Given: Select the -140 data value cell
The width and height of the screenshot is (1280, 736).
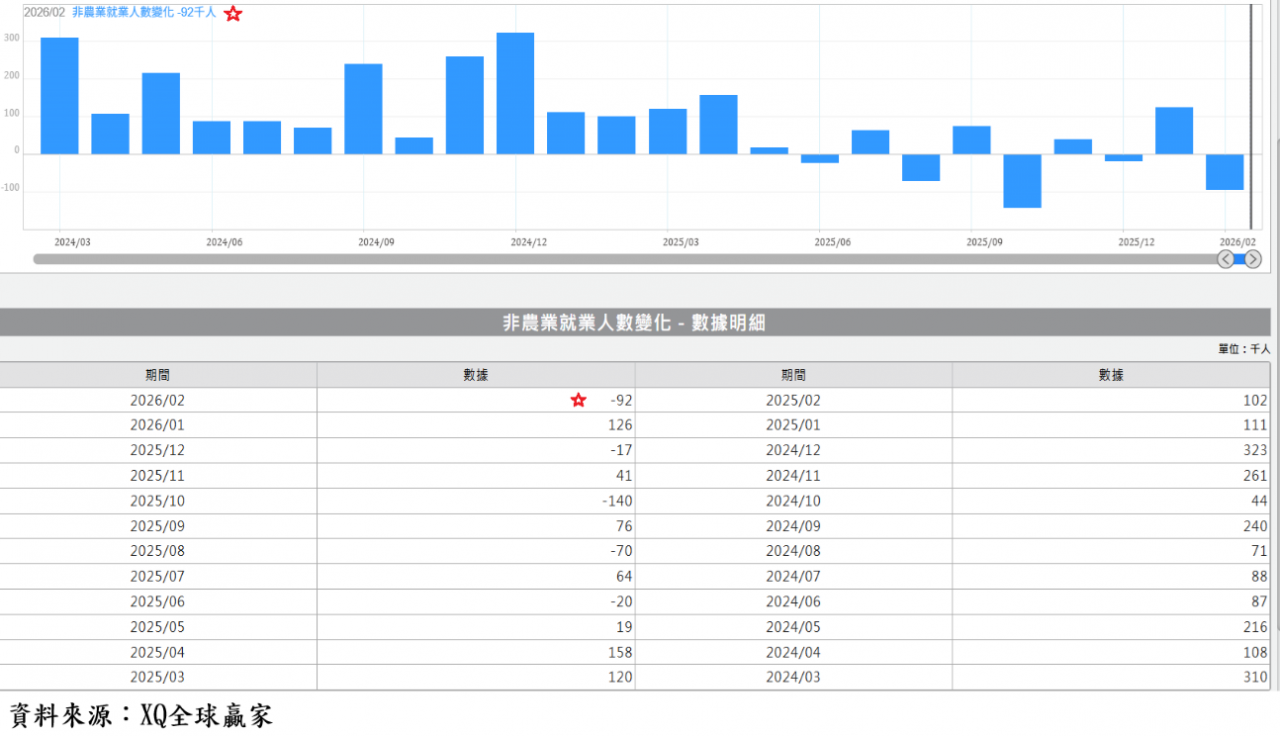Looking at the screenshot, I should click(x=476, y=501).
